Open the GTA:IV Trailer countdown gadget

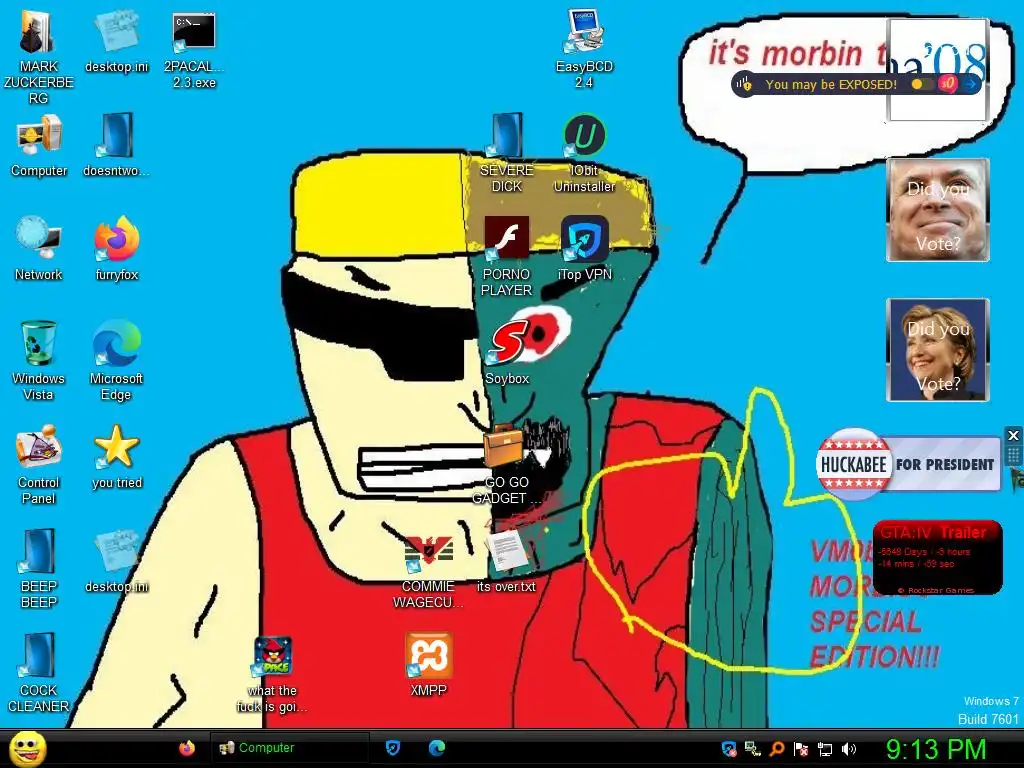(937, 557)
